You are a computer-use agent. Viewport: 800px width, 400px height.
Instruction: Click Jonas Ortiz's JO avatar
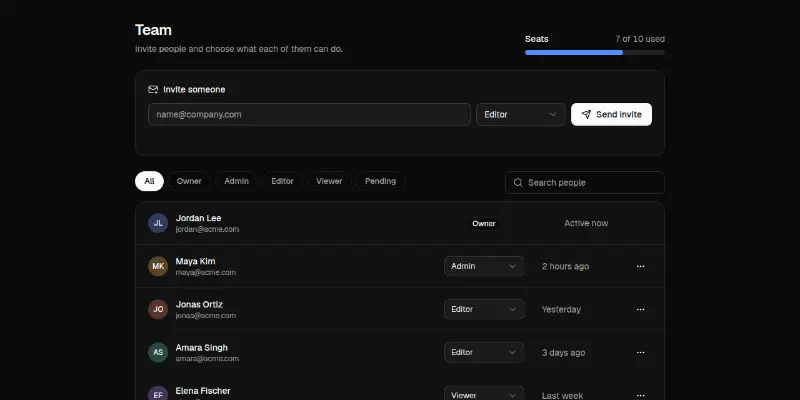click(158, 309)
